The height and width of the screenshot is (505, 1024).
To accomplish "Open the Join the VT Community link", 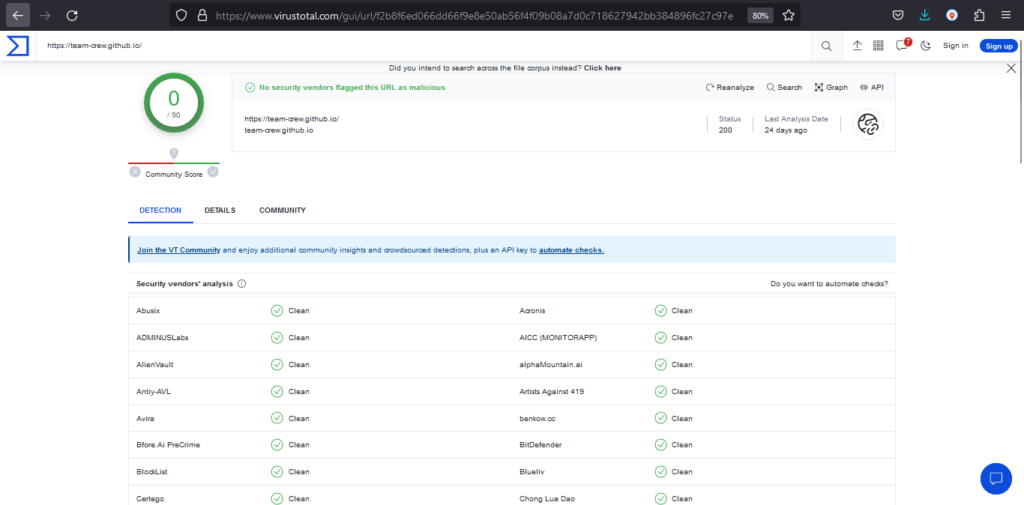I will click(178, 250).
